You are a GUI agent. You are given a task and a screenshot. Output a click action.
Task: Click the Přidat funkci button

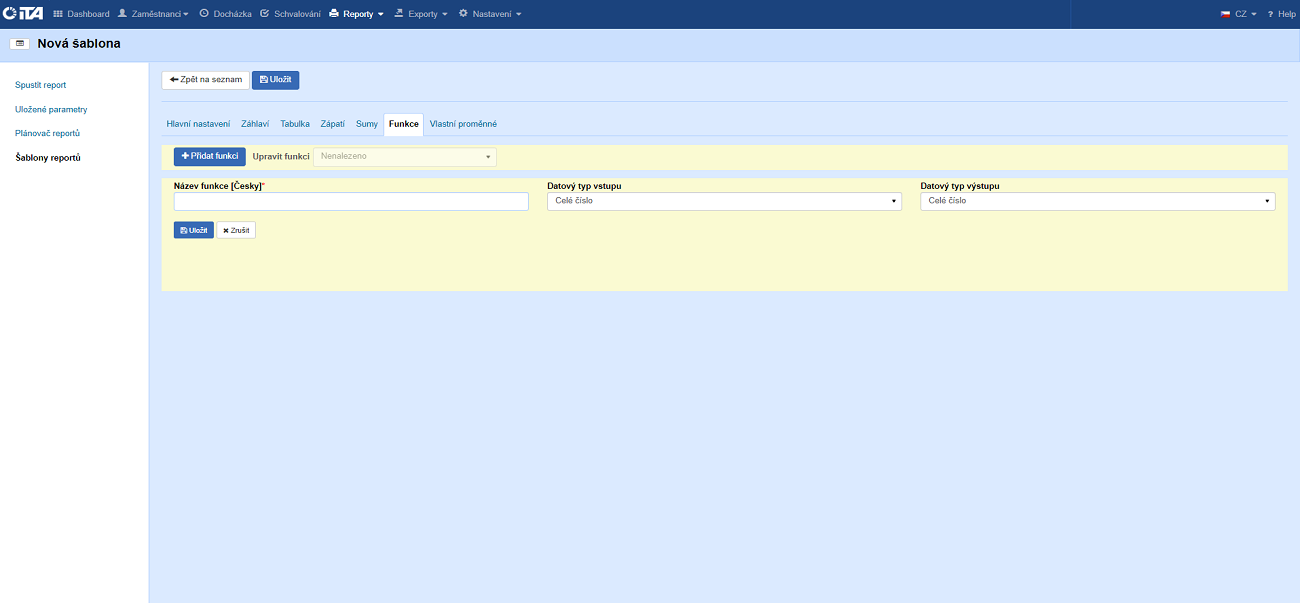[x=210, y=157]
